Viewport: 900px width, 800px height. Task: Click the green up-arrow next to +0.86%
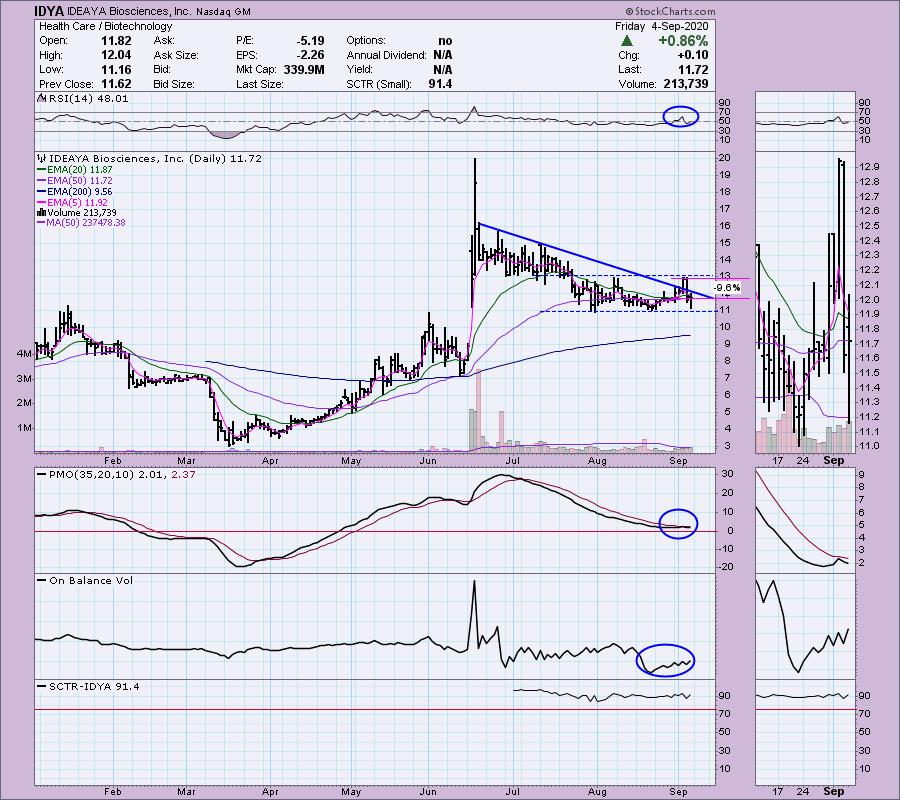(627, 41)
